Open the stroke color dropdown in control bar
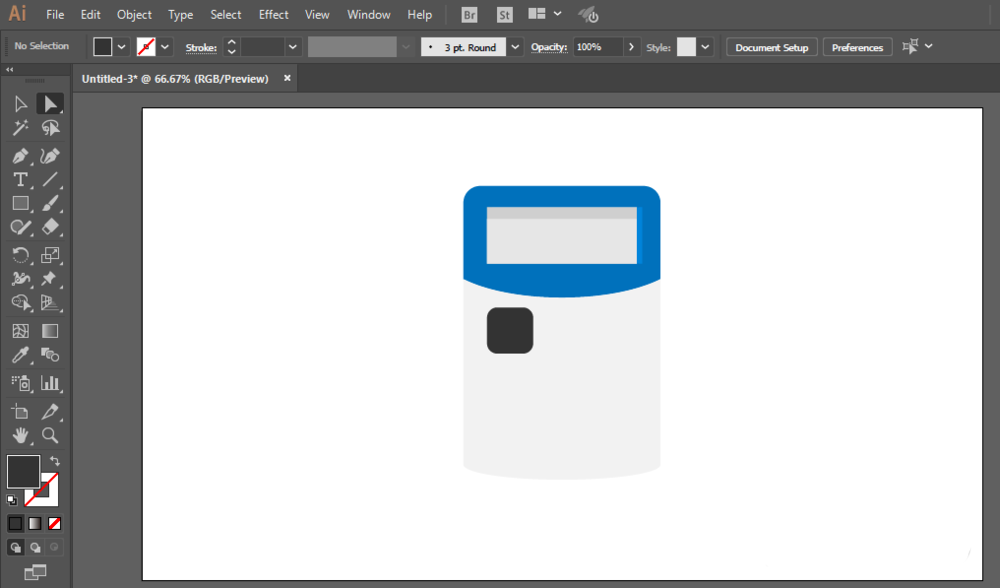Image resolution: width=1000 pixels, height=588 pixels. [165, 47]
